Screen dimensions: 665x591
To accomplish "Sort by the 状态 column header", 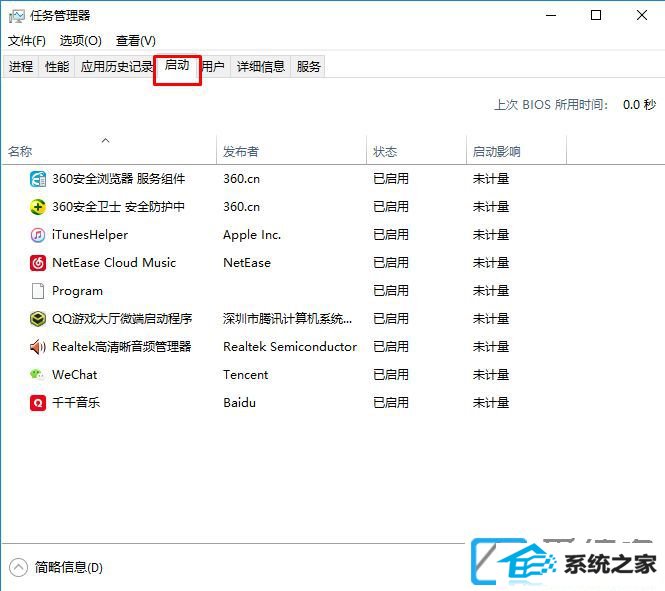I will (416, 151).
